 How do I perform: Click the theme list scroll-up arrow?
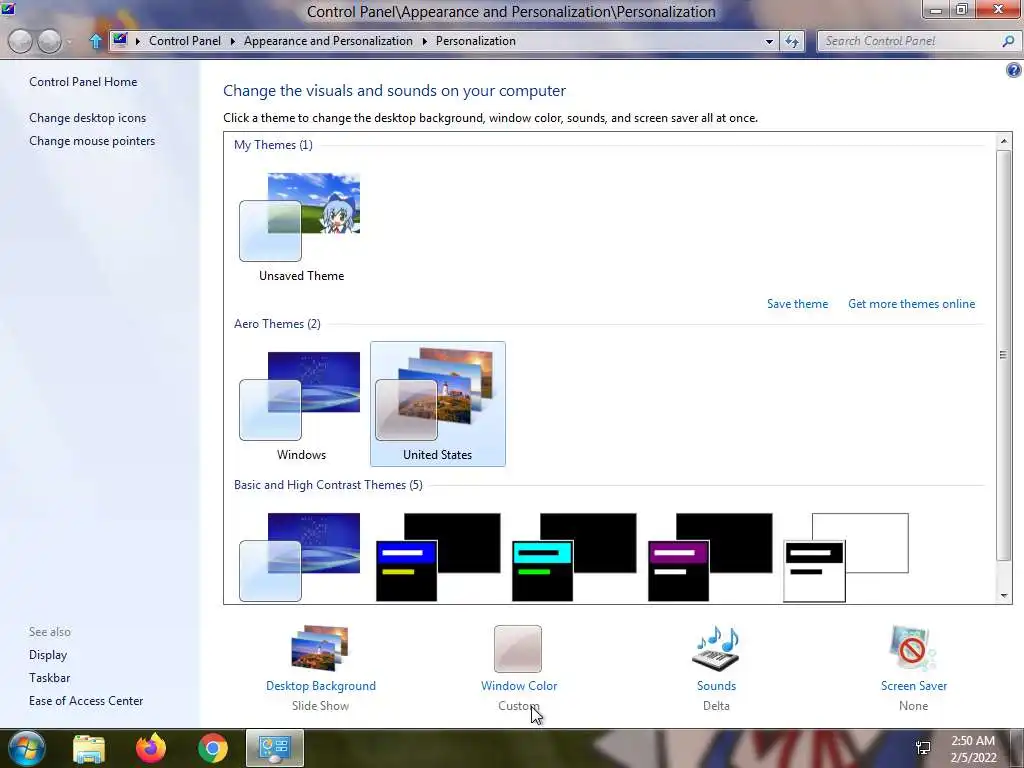[1004, 140]
